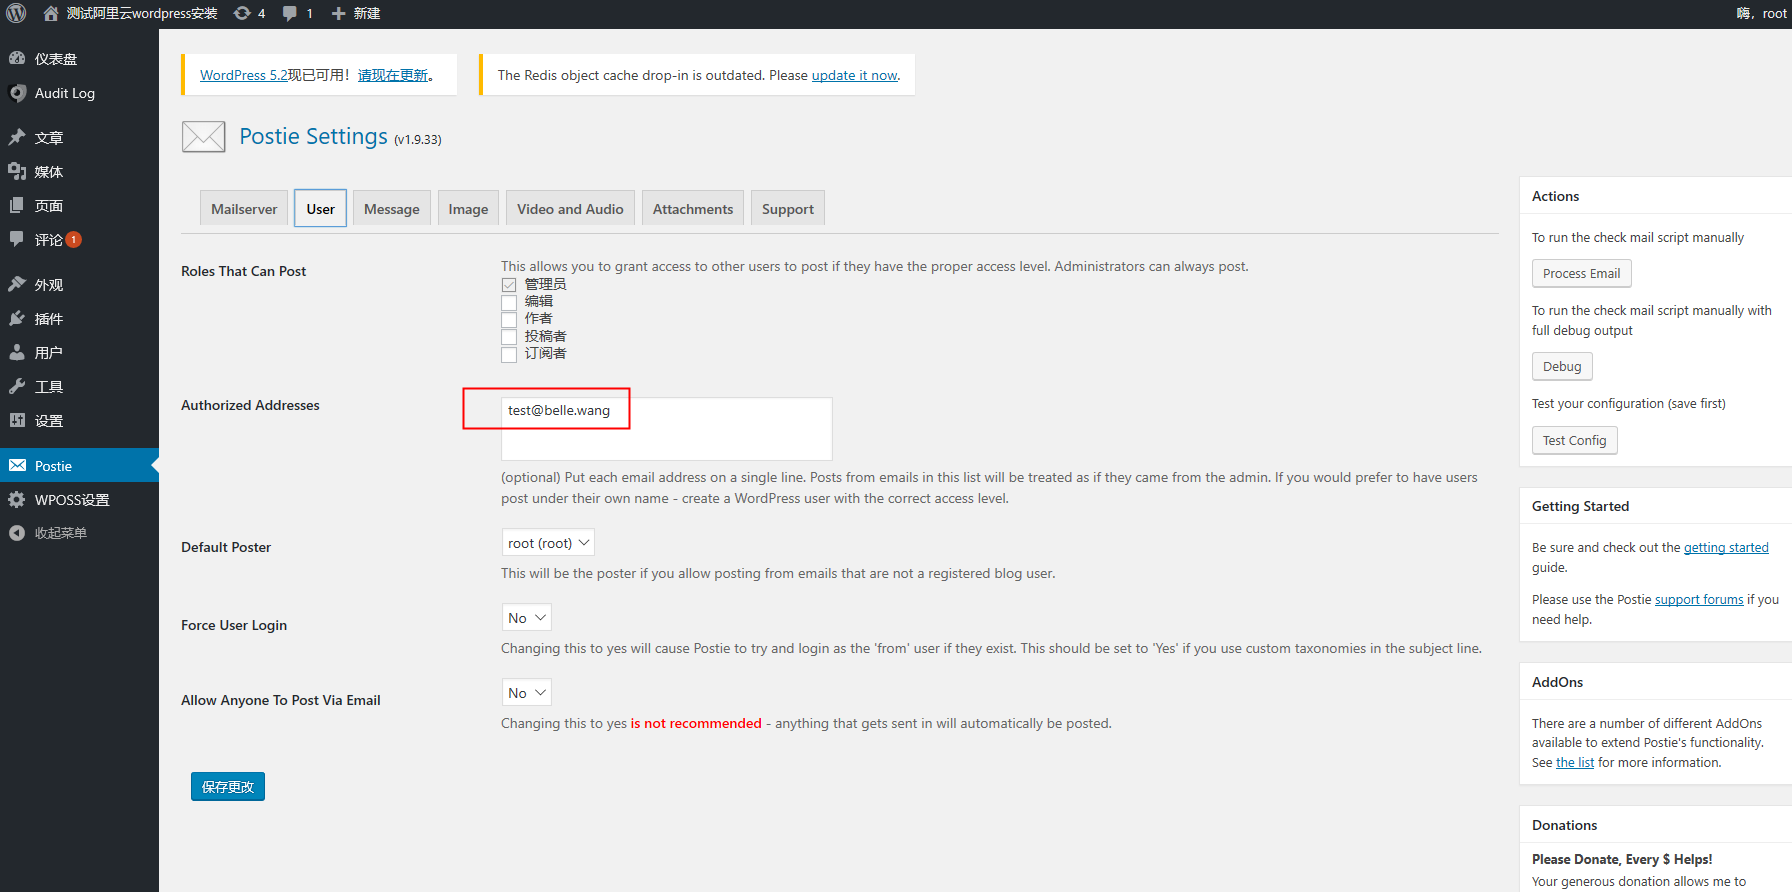Image resolution: width=1792 pixels, height=892 pixels.
Task: Go to the Attachments tab
Action: 692,209
